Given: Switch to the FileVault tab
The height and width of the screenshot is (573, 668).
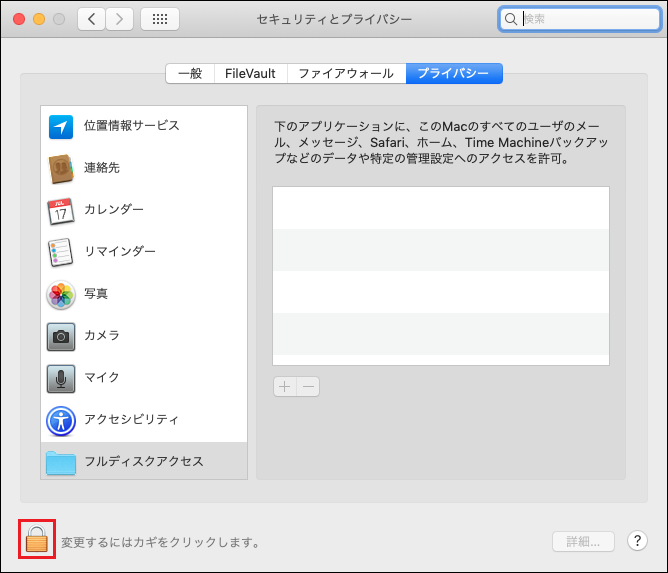Looking at the screenshot, I should (250, 73).
